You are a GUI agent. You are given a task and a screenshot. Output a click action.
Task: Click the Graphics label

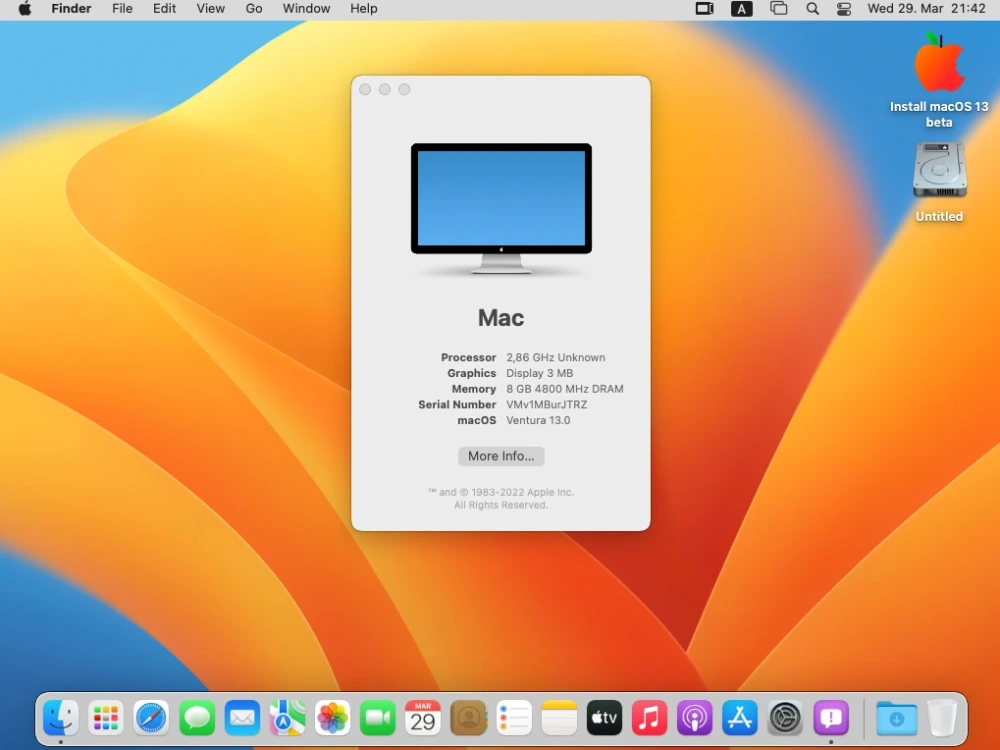tap(471, 373)
